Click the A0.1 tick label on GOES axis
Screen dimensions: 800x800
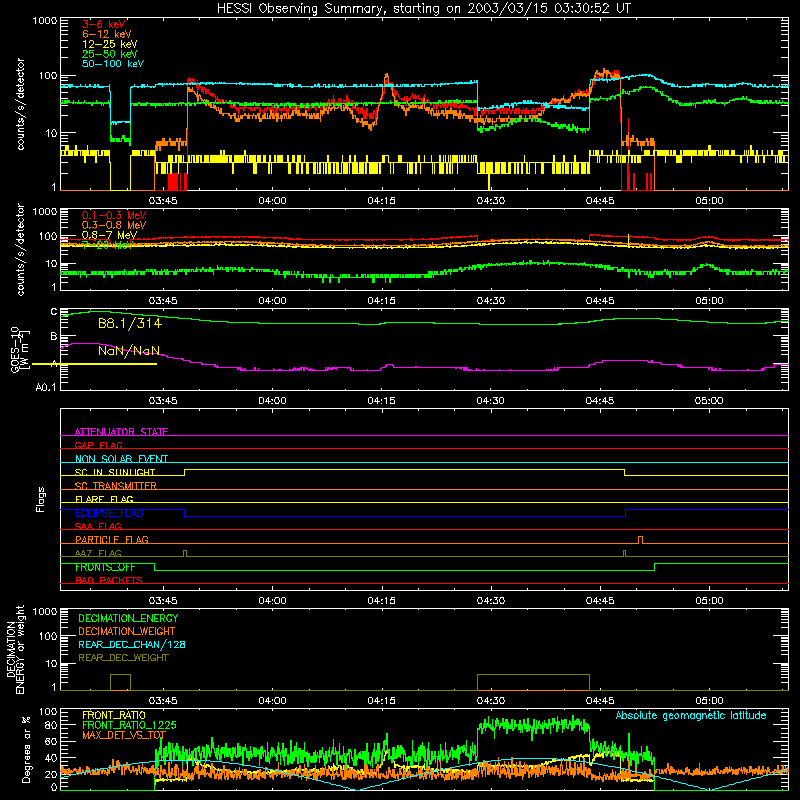coord(45,388)
